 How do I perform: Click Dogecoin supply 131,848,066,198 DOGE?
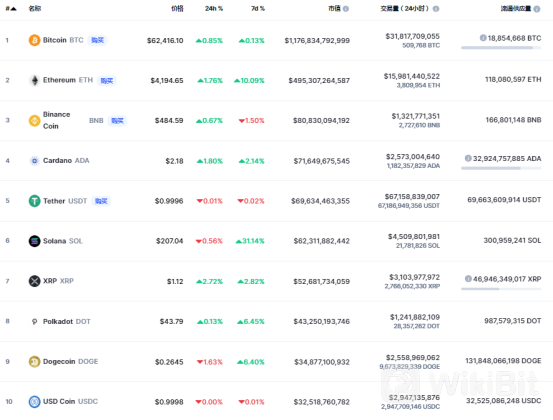(x=503, y=361)
